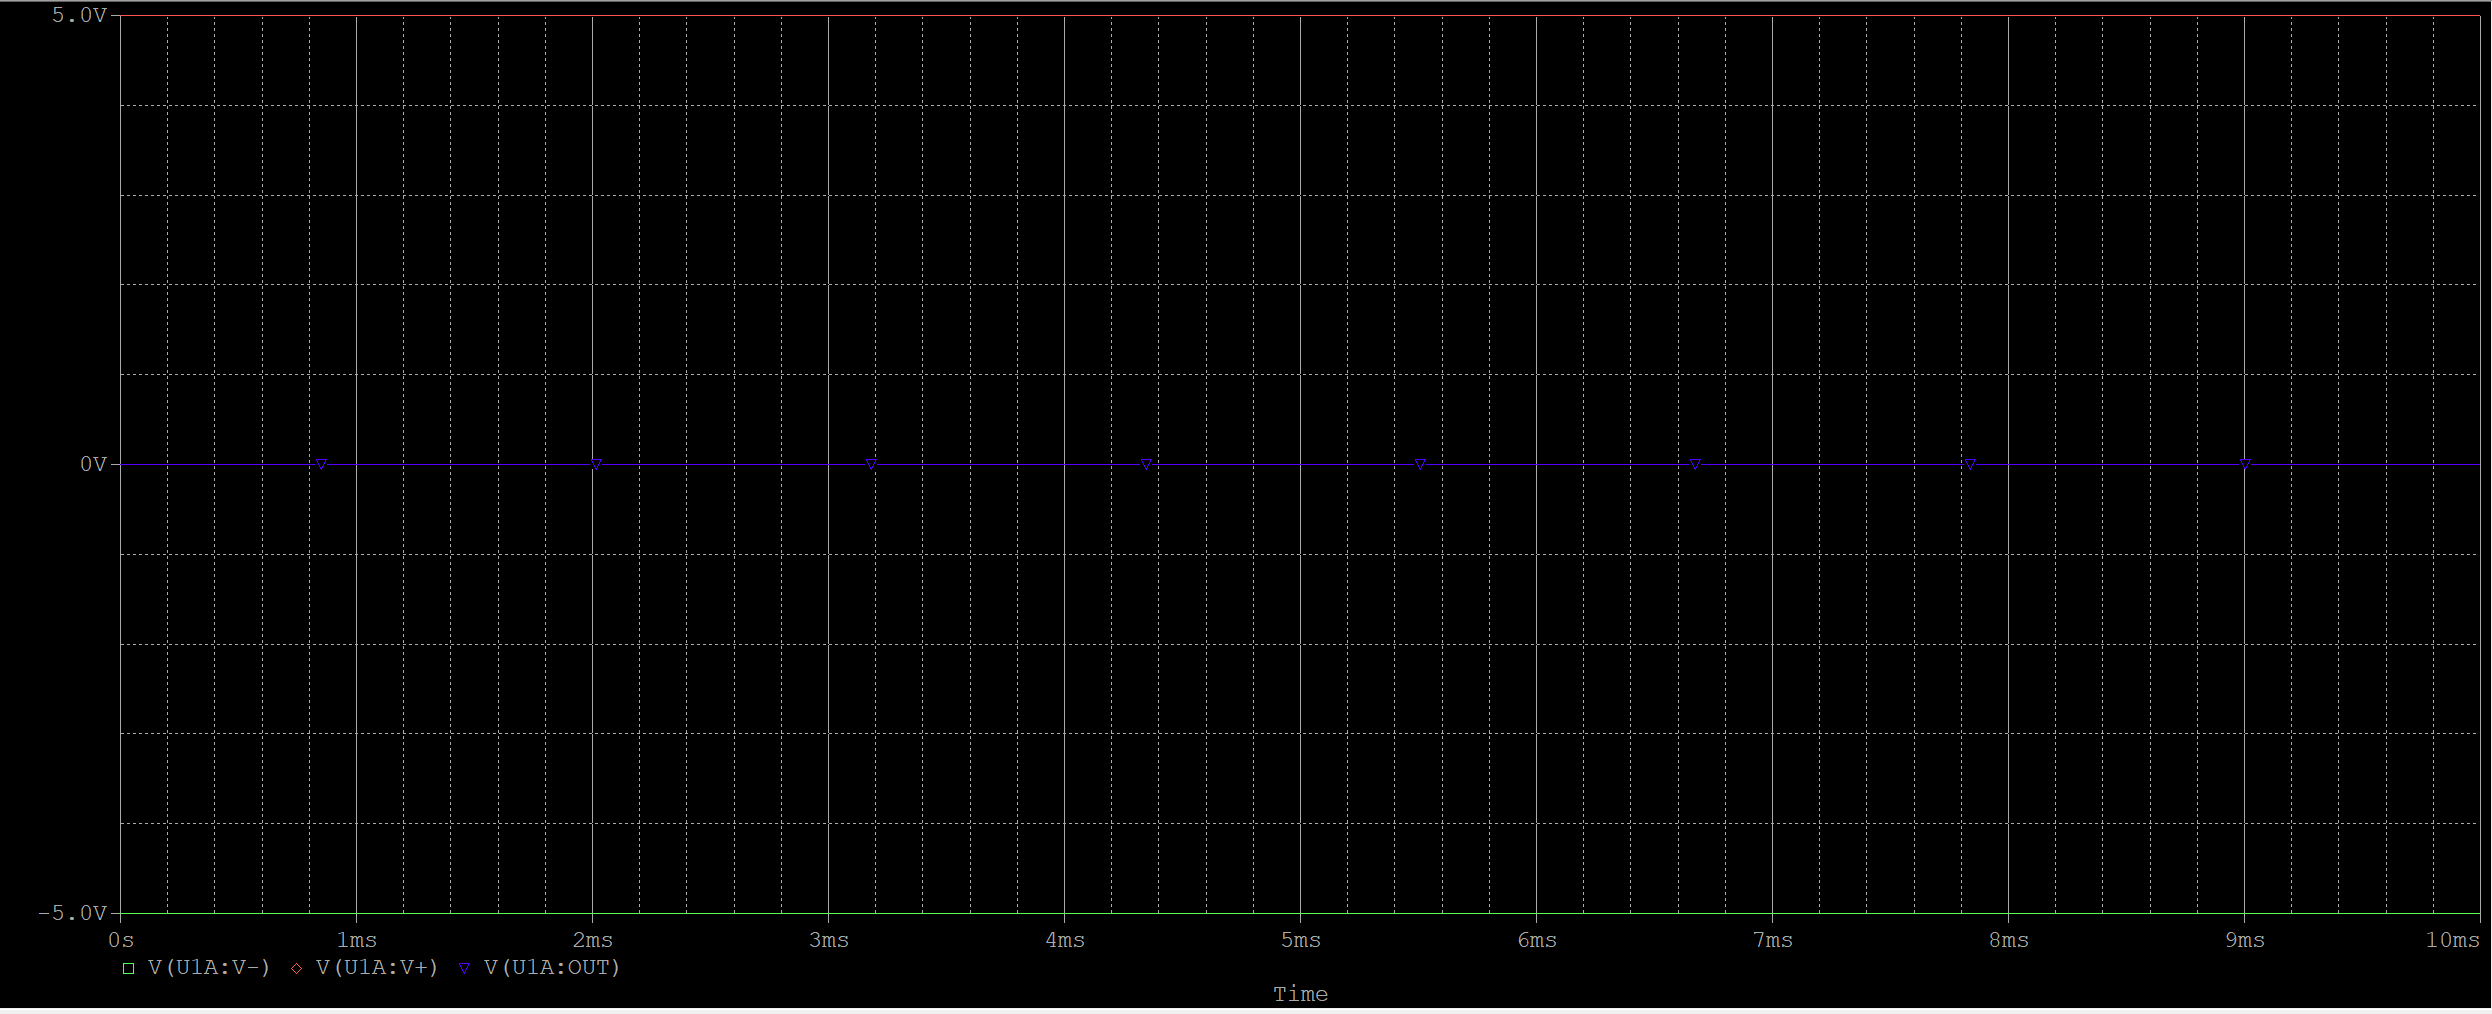Click the 4ms time axis label
This screenshot has height=1014, width=2492.
tap(1065, 940)
